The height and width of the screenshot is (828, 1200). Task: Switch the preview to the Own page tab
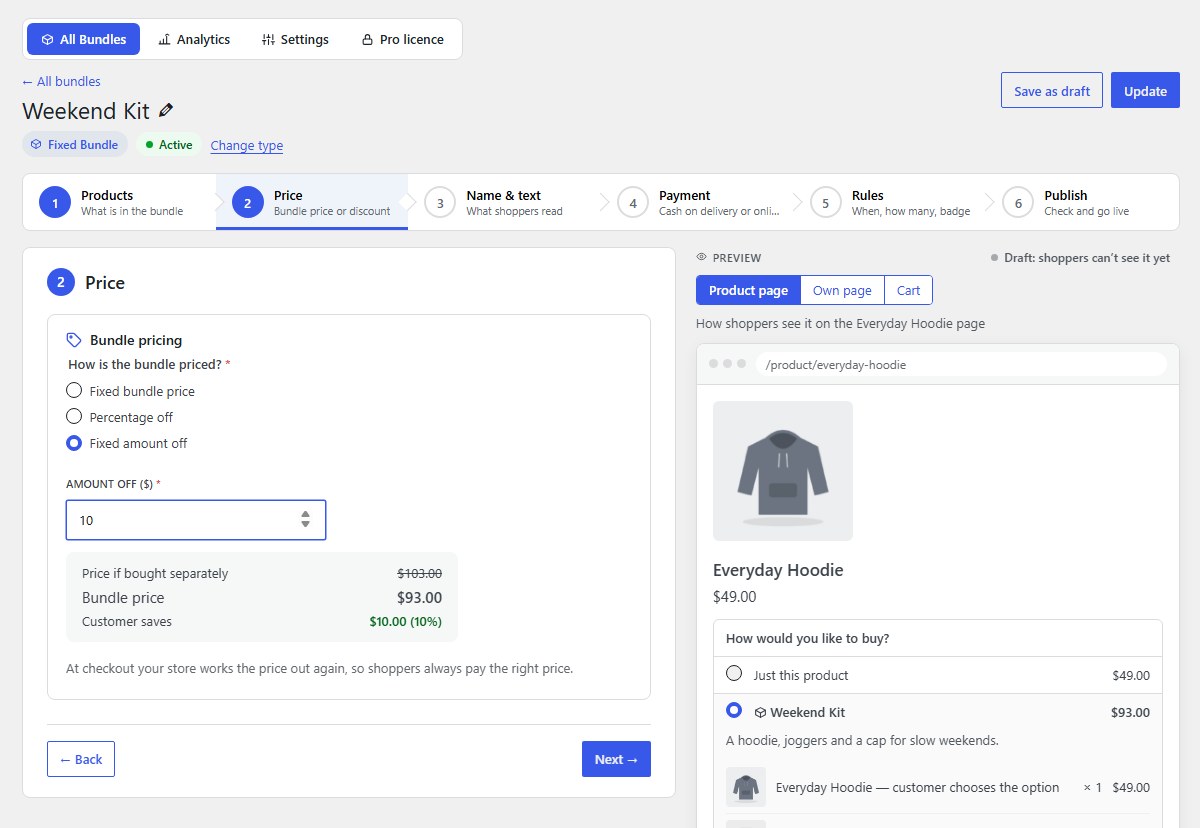click(842, 290)
